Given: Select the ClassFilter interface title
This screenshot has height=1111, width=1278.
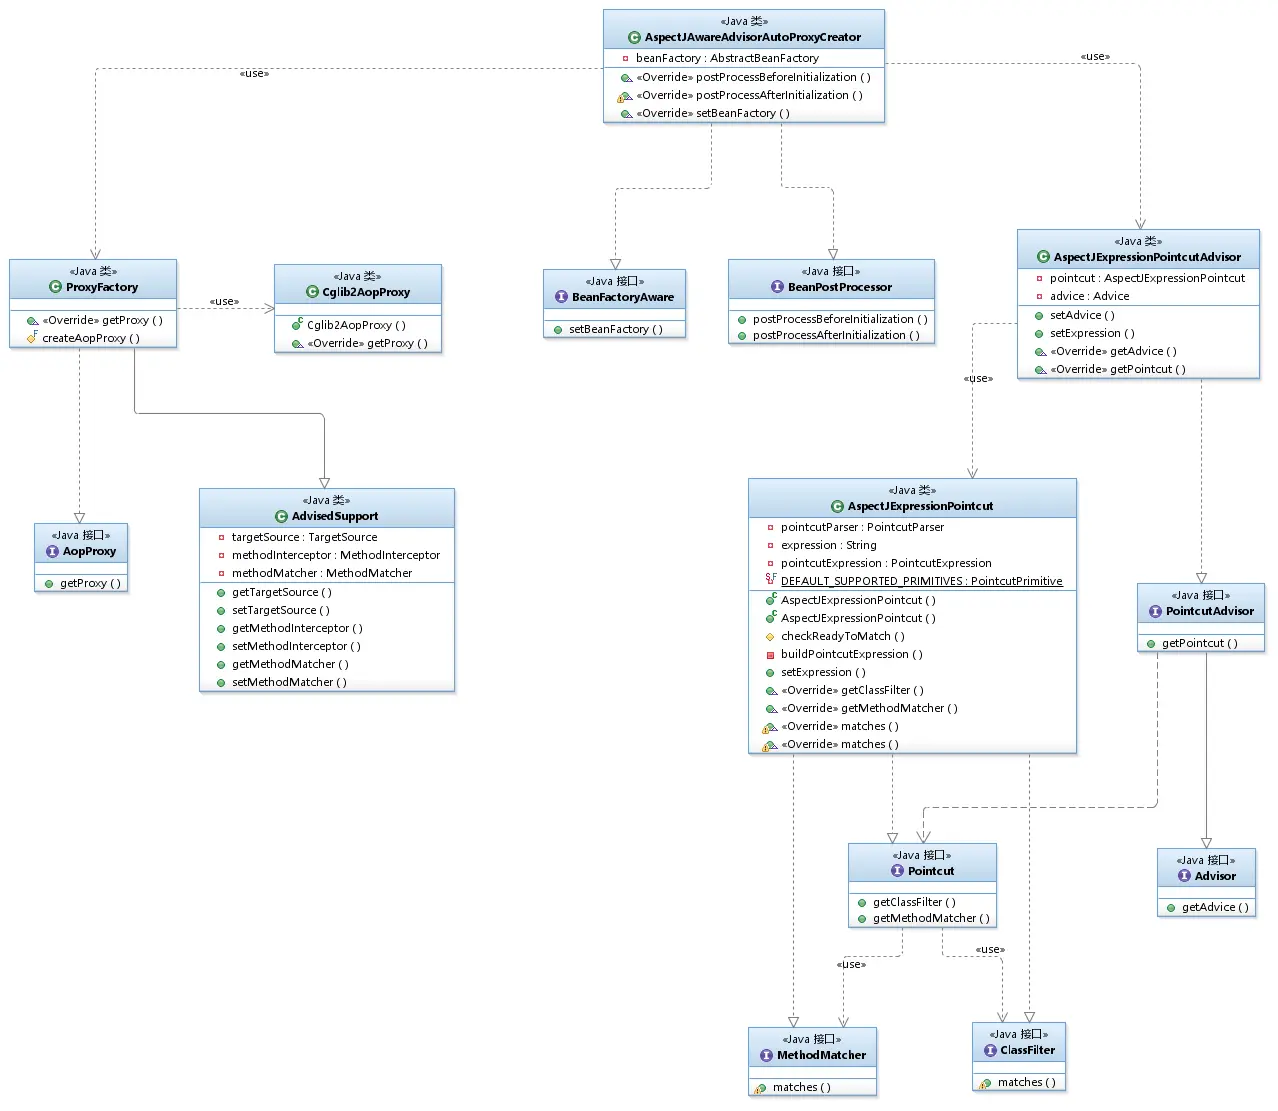Looking at the screenshot, I should [1028, 1050].
